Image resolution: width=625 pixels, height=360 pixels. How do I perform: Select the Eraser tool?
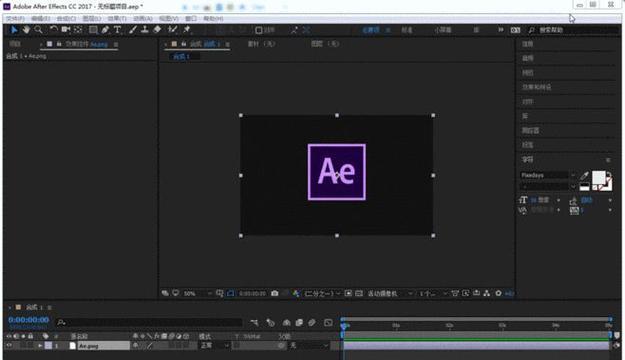pos(157,30)
